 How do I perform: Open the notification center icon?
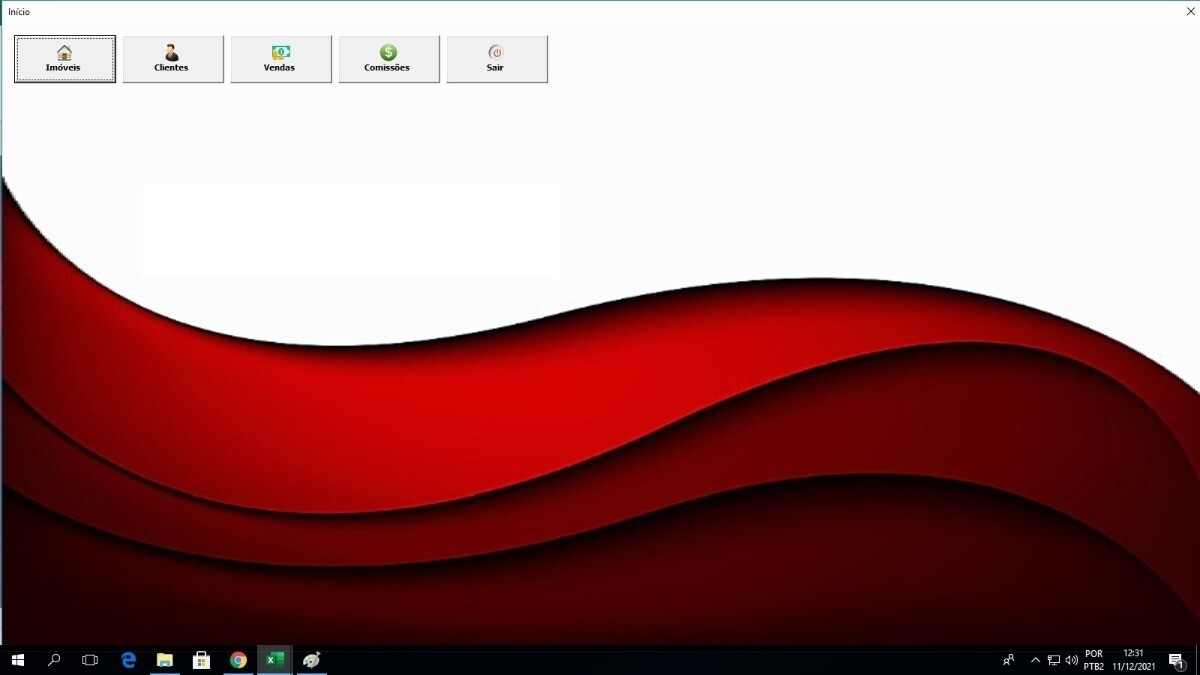[1176, 660]
